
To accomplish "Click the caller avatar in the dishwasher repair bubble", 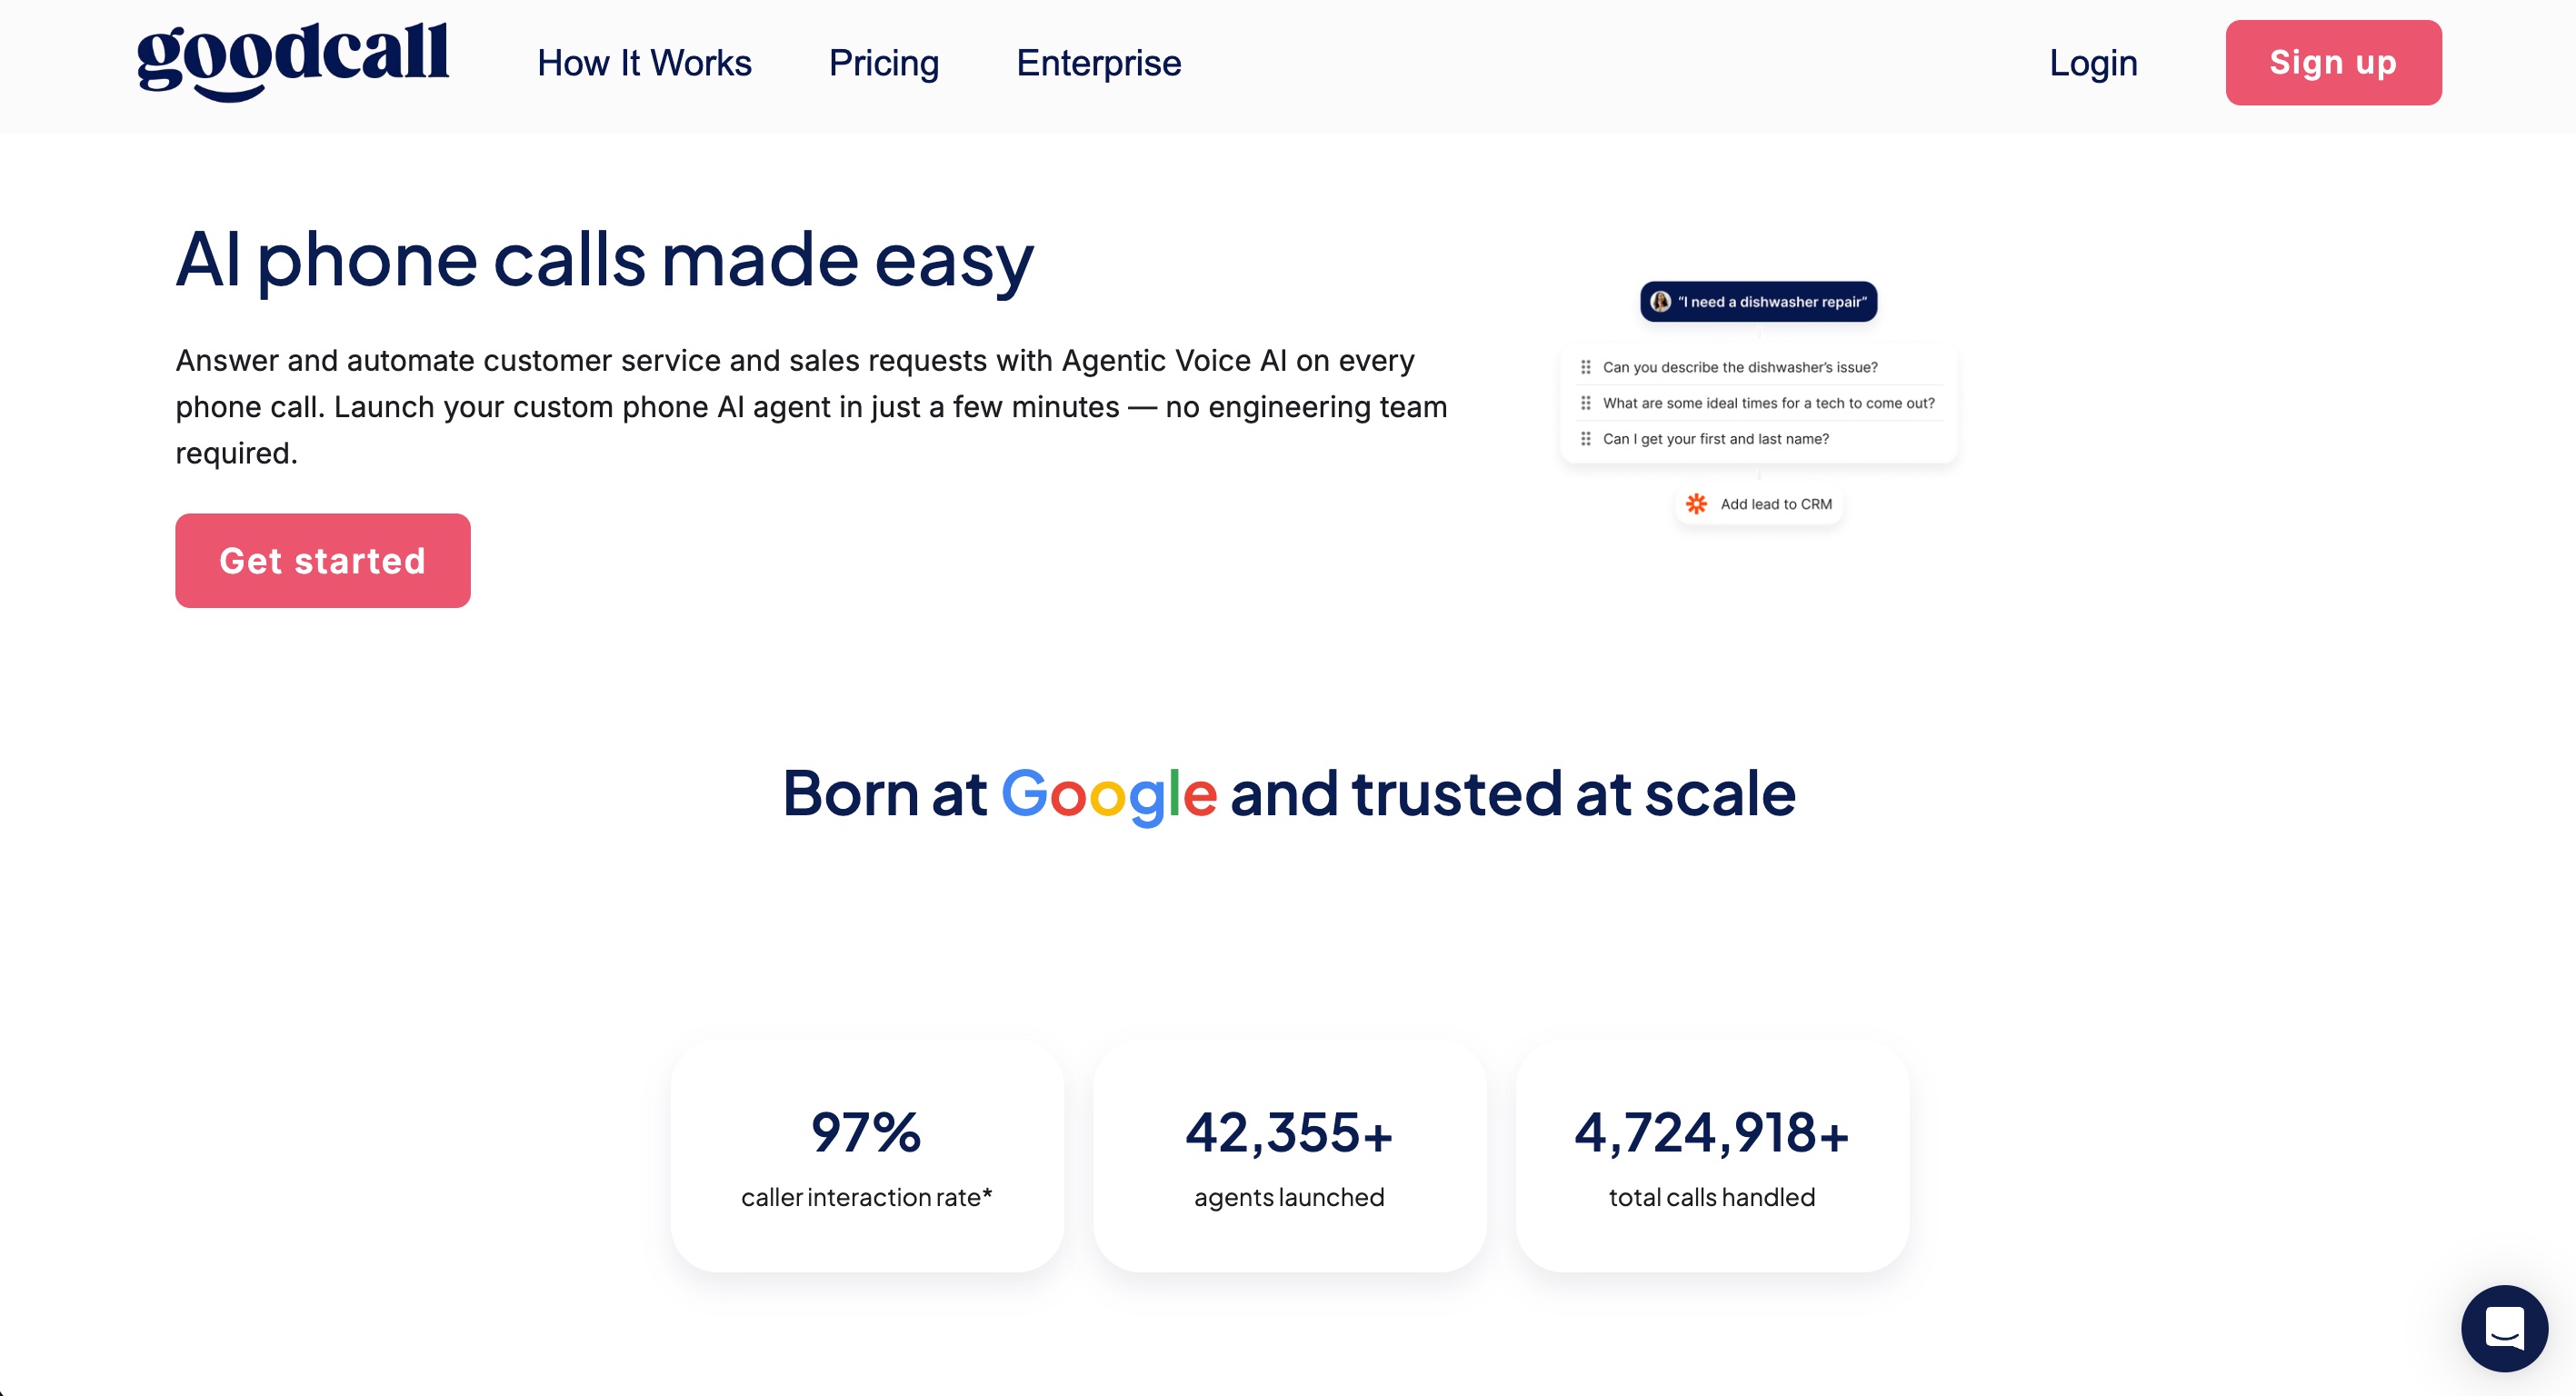I will [x=1660, y=302].
